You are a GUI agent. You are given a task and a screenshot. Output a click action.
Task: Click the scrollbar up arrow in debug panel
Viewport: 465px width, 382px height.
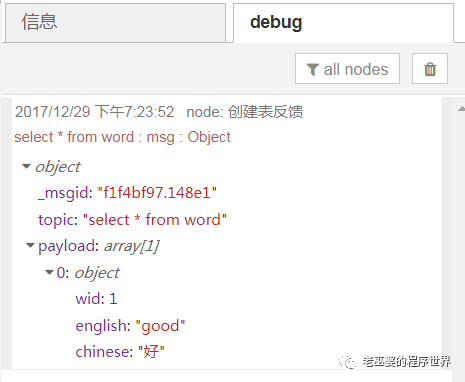(461, 109)
